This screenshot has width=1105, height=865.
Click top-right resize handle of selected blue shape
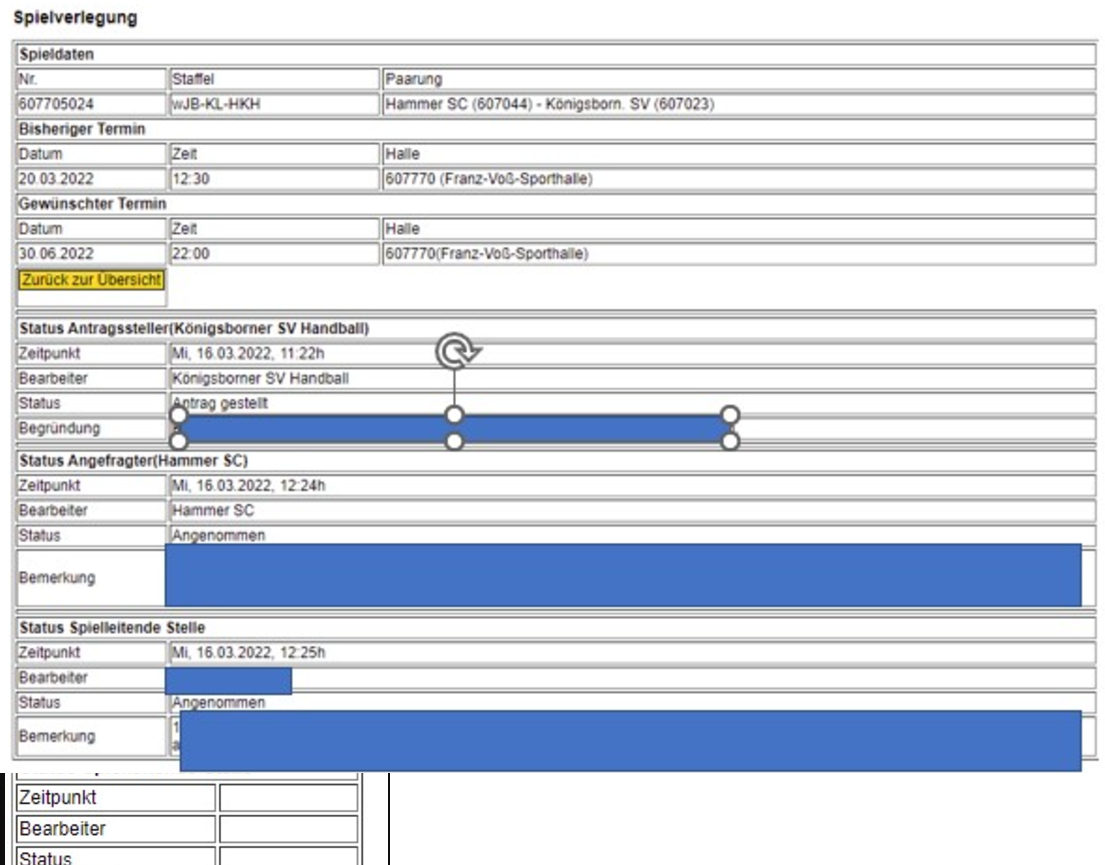click(x=730, y=414)
